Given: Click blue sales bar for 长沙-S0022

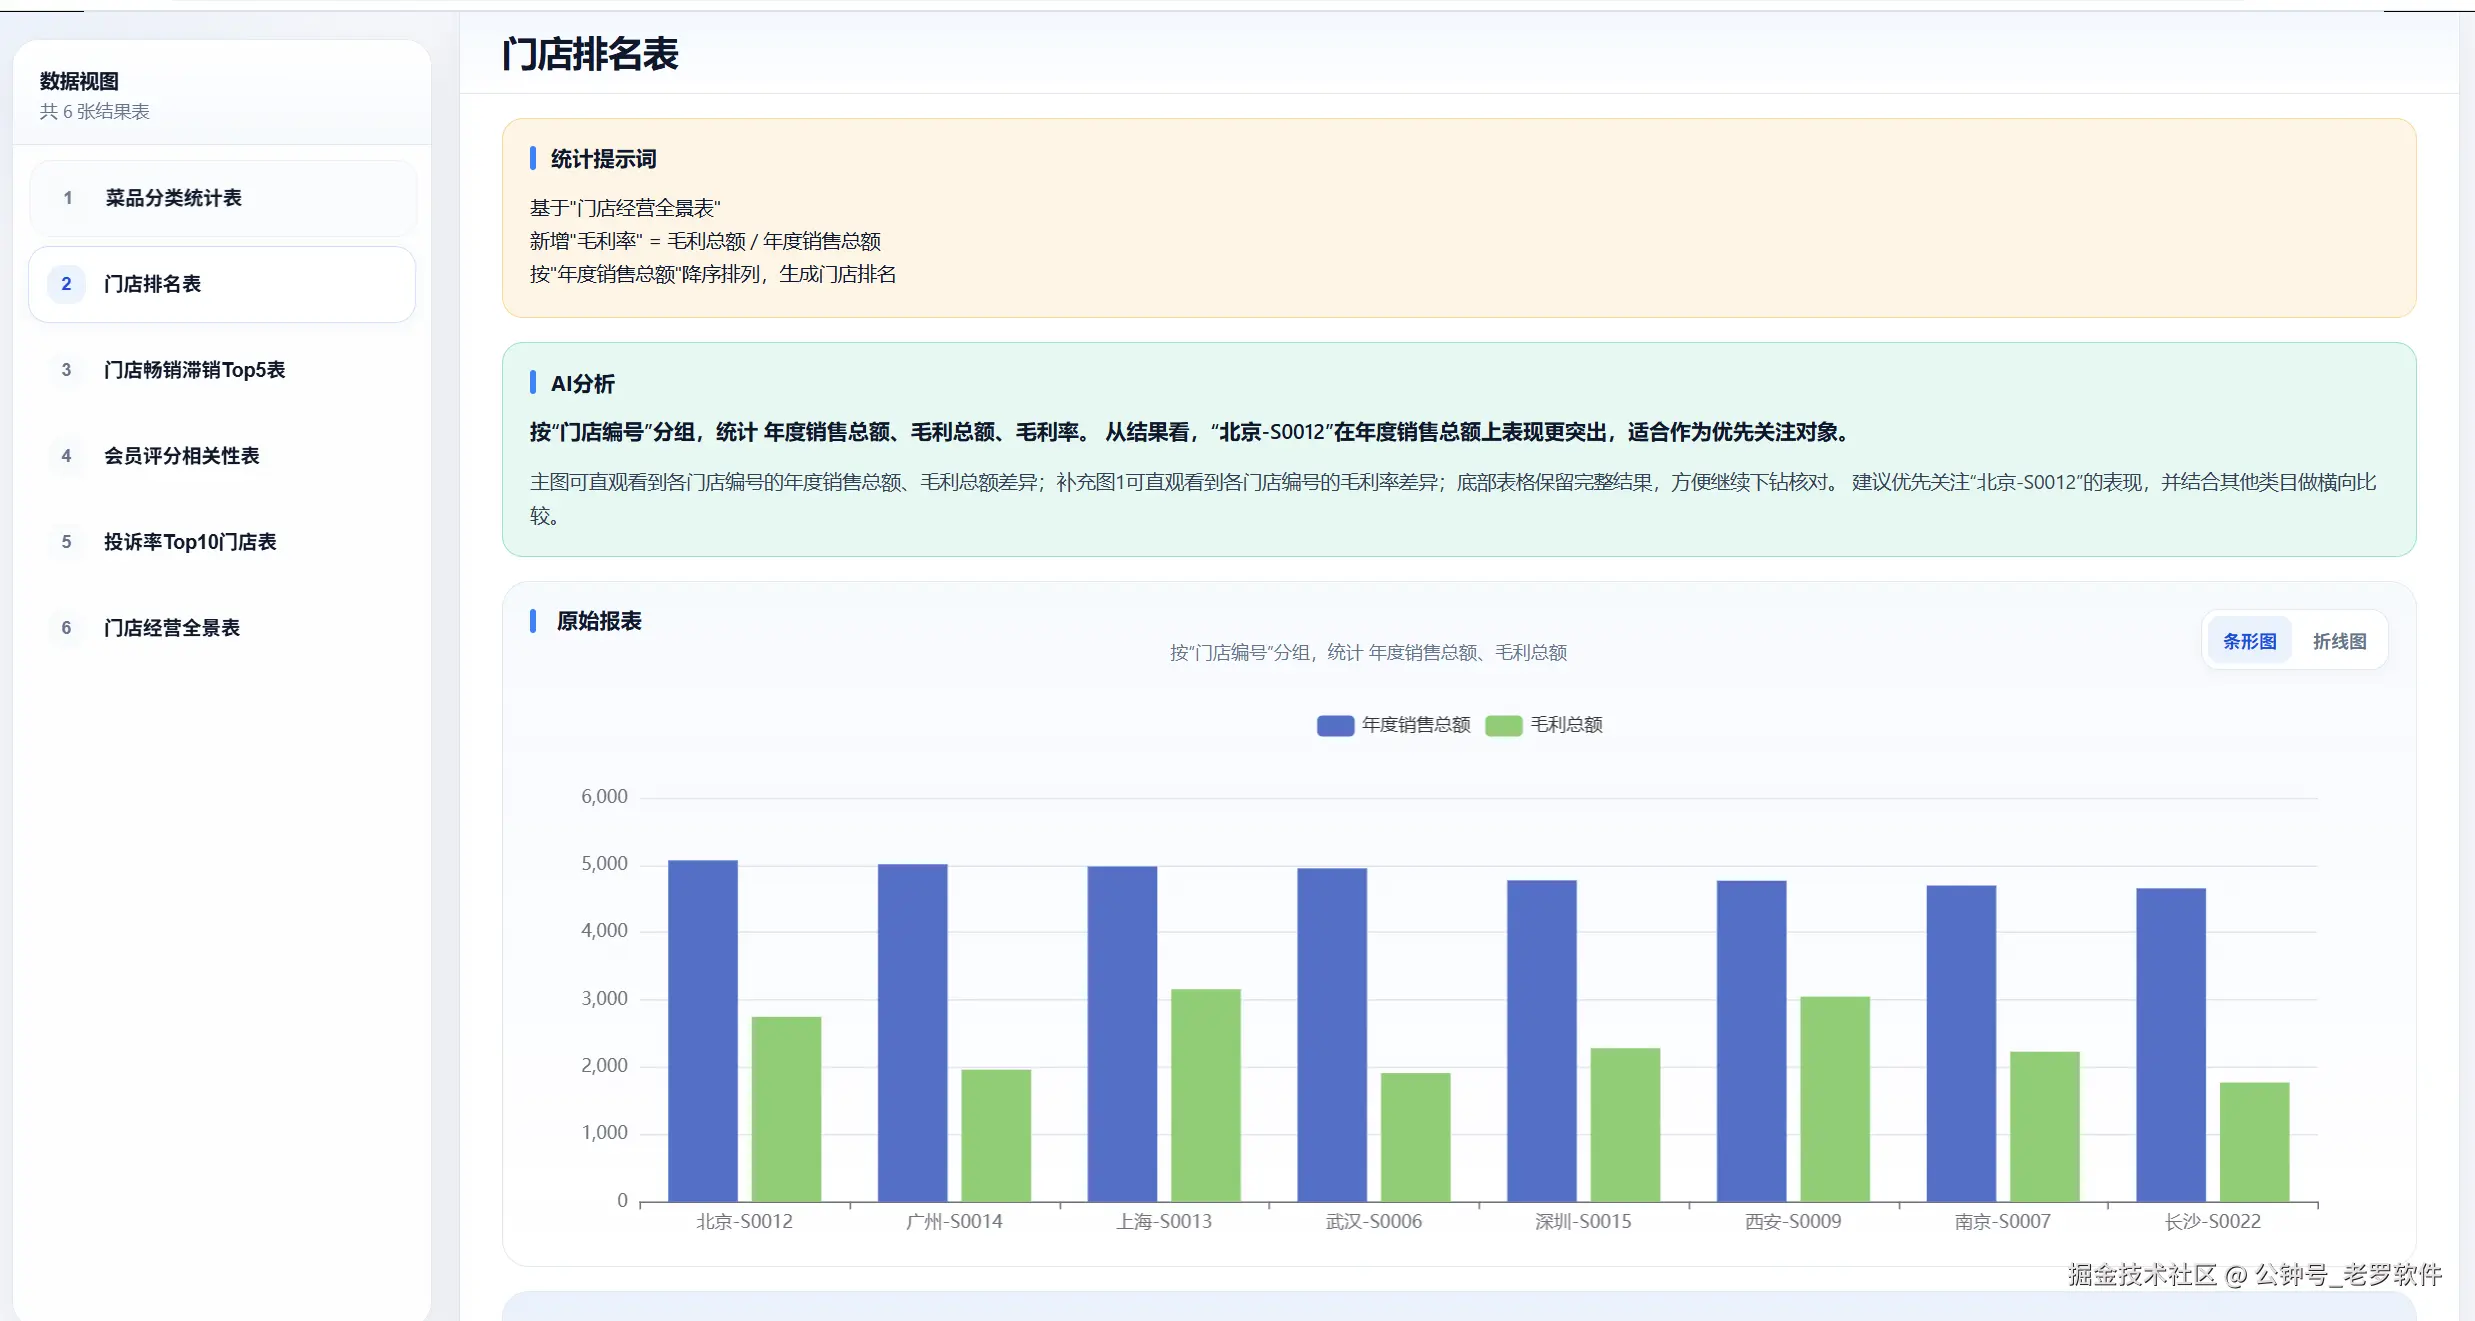Looking at the screenshot, I should [x=2171, y=1044].
